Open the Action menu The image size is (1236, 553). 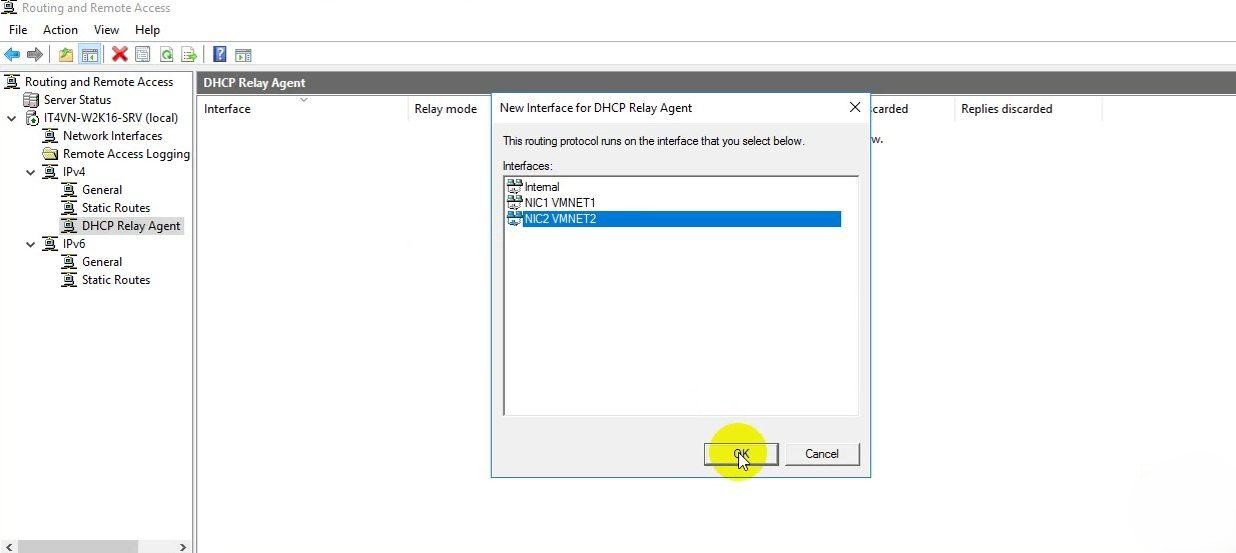(x=60, y=30)
